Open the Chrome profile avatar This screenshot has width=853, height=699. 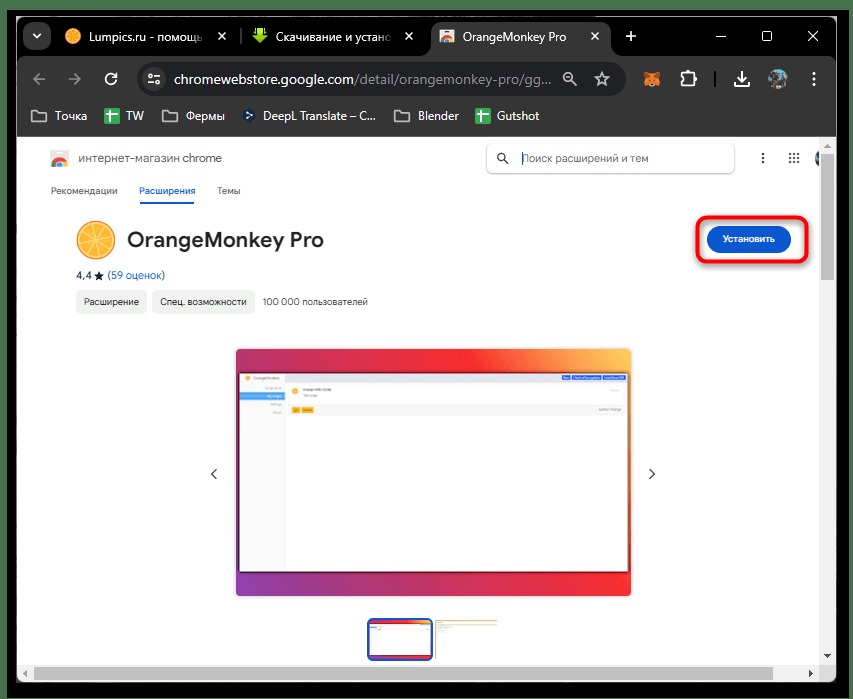(778, 79)
